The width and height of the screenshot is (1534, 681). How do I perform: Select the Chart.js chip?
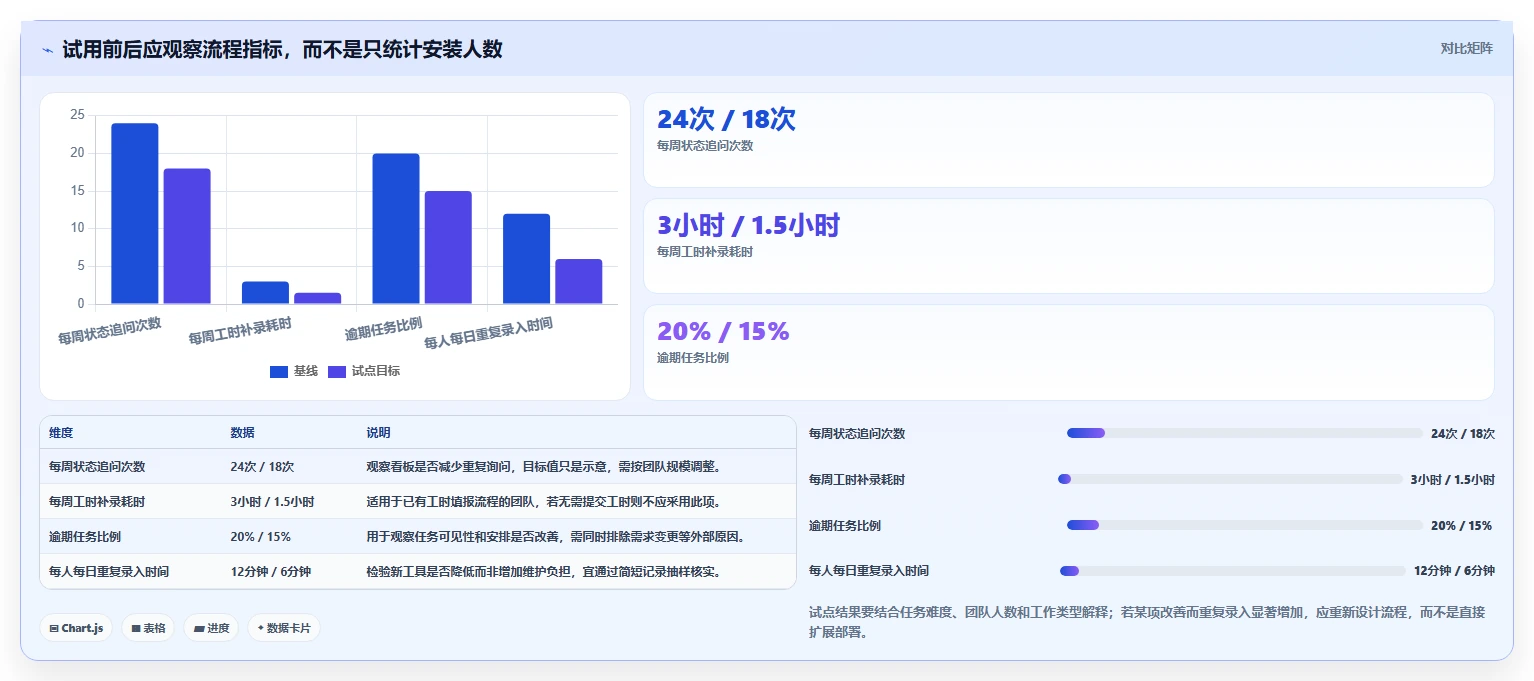pyautogui.click(x=76, y=628)
